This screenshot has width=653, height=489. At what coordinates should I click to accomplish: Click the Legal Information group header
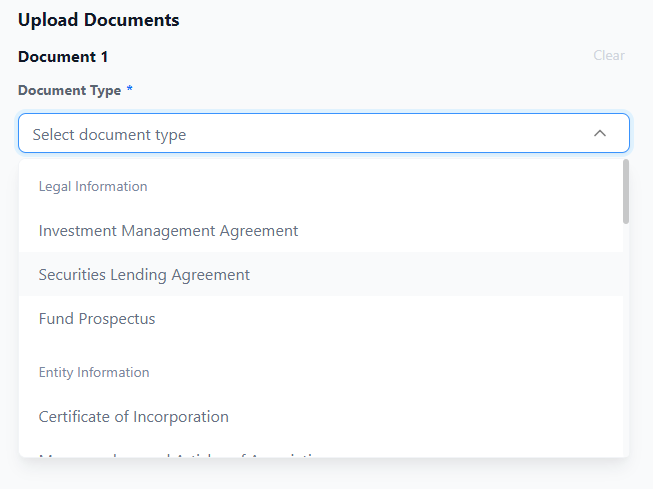tap(93, 186)
